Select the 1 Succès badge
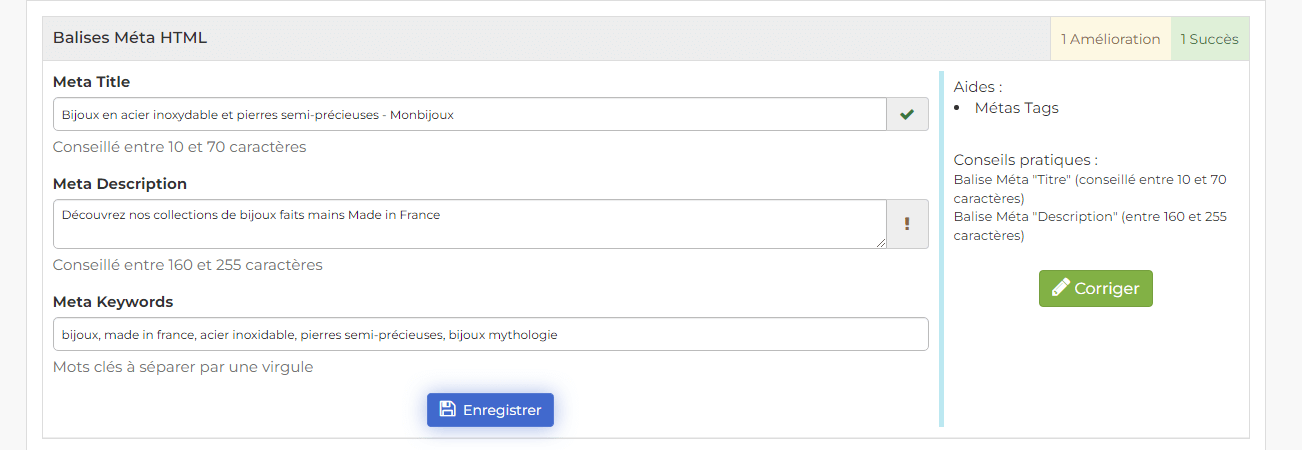This screenshot has width=1302, height=450. point(1210,39)
